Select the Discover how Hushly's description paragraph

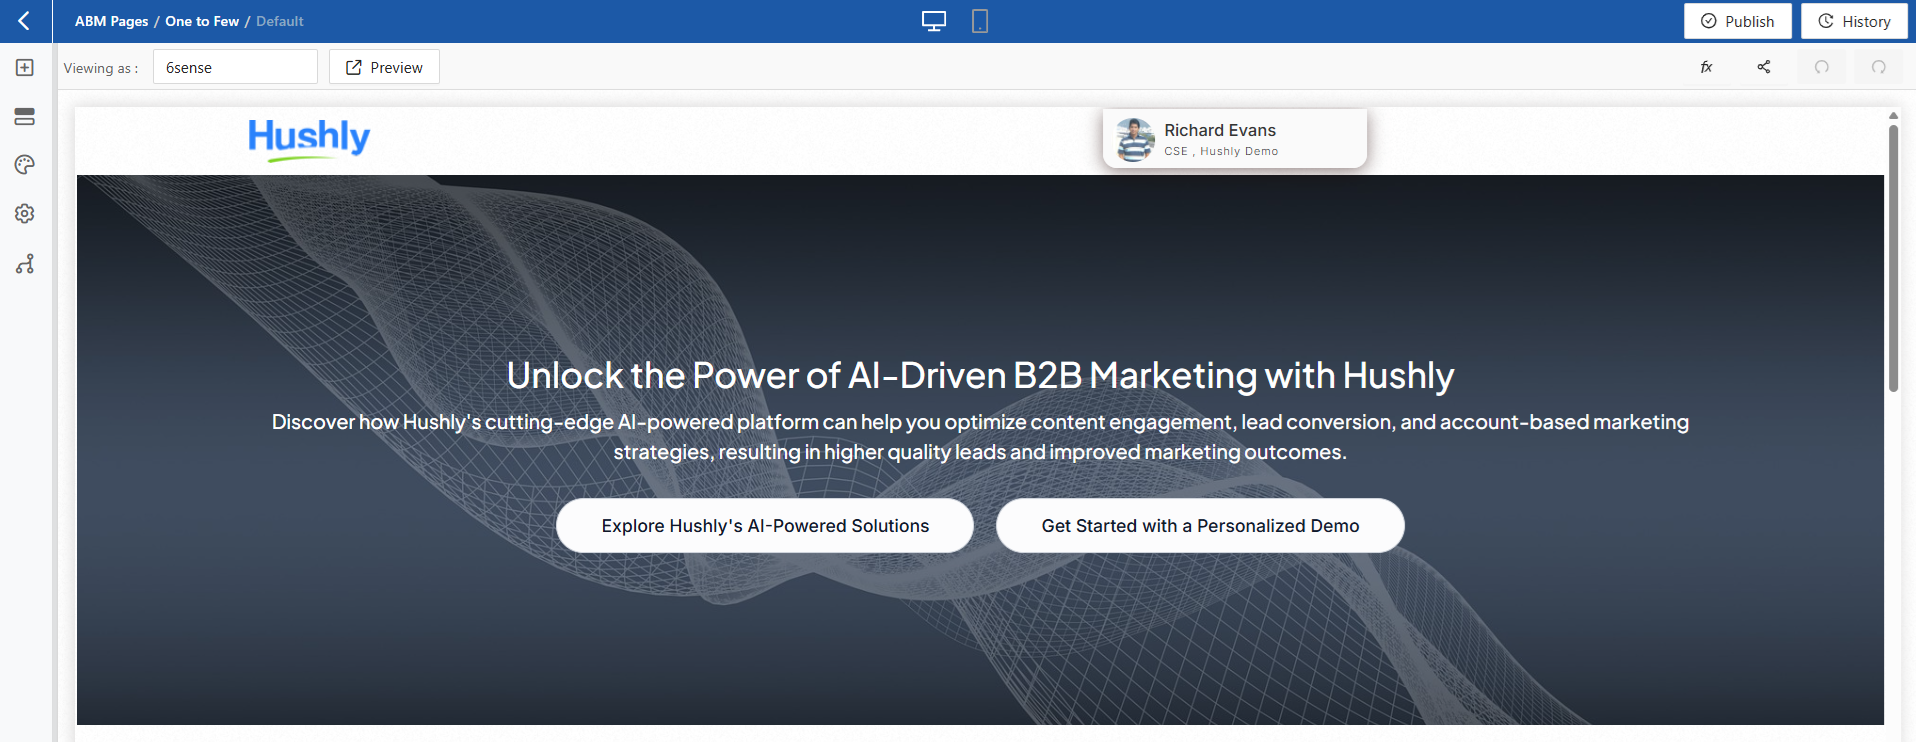tap(980, 437)
